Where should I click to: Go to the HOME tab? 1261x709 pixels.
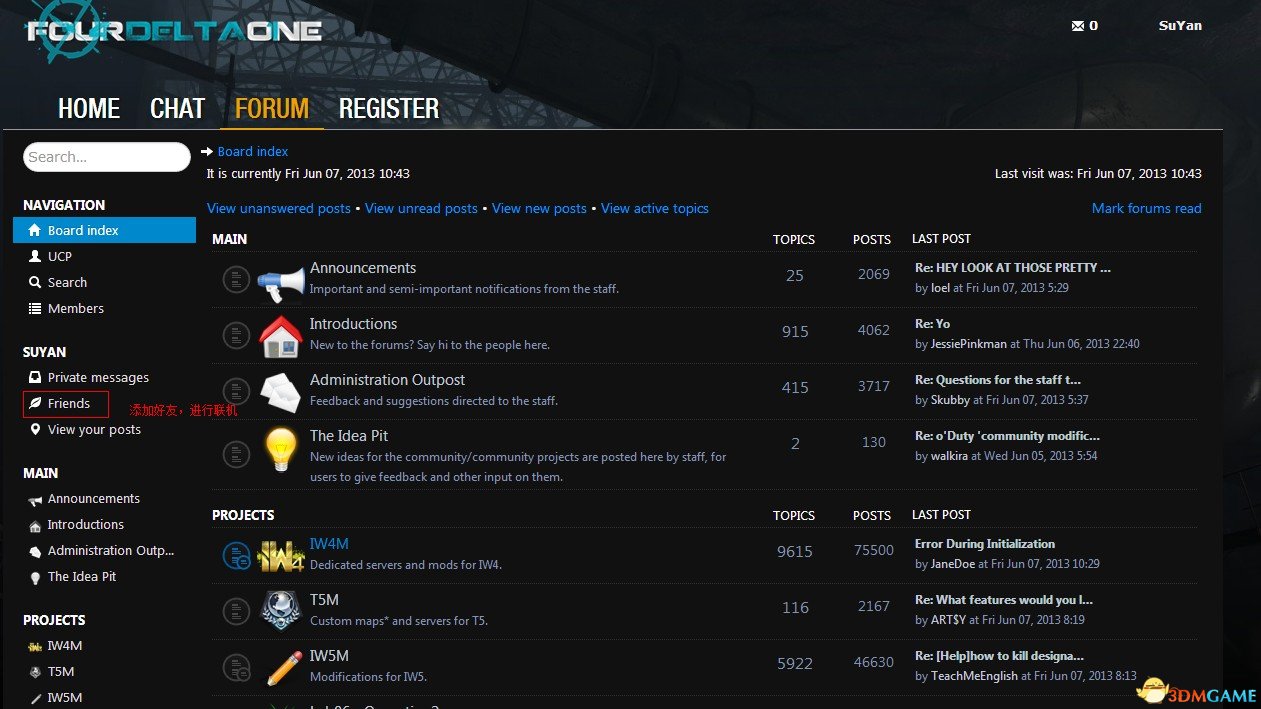[89, 109]
